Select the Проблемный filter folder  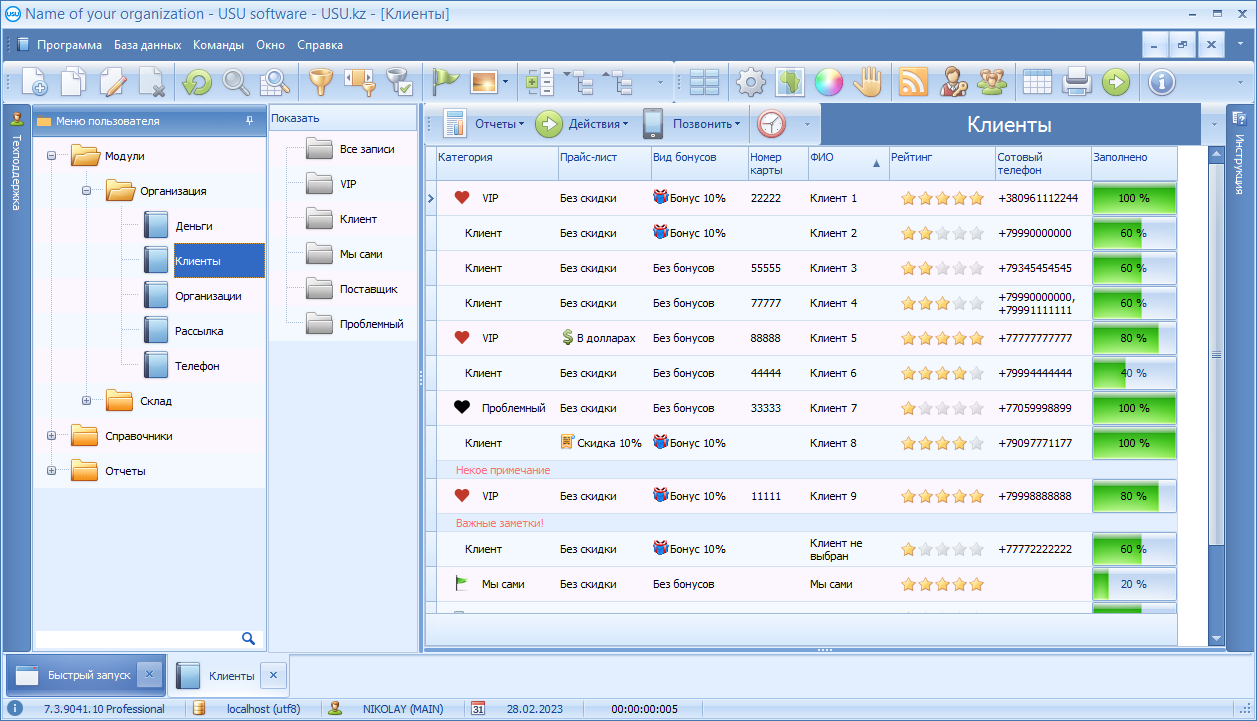371,324
